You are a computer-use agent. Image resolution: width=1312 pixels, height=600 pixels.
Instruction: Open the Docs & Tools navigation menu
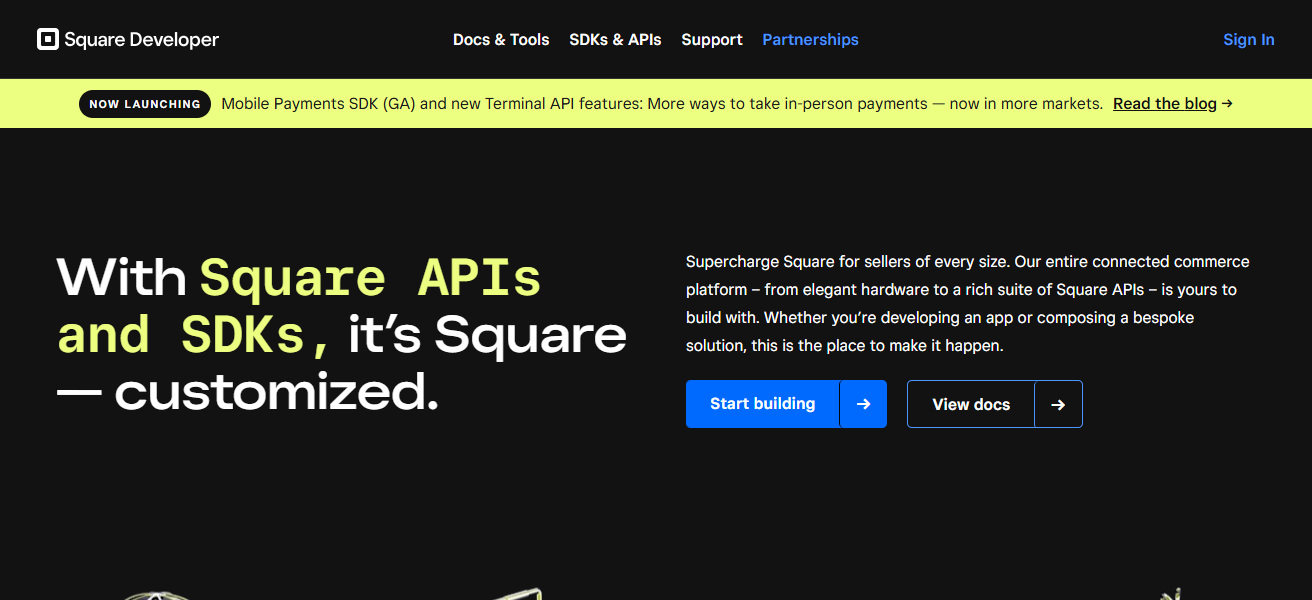501,39
